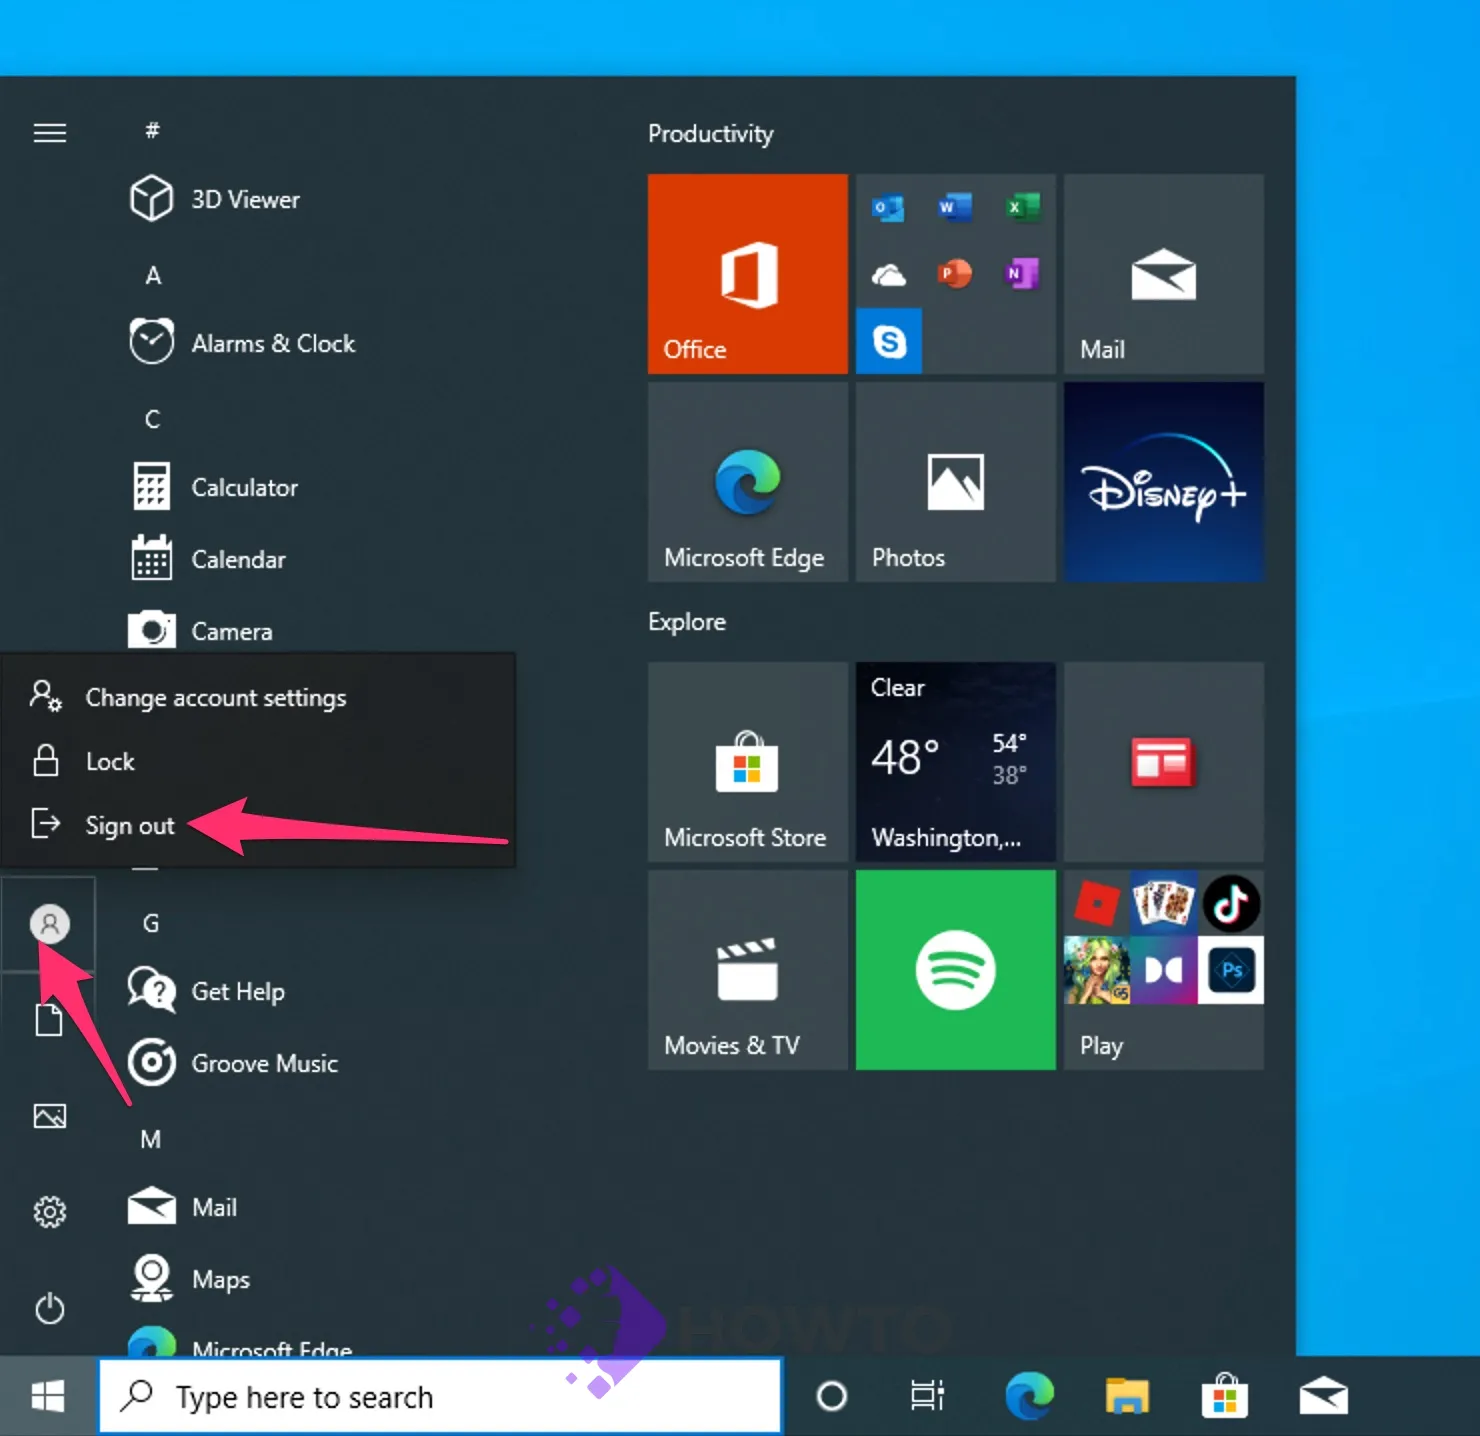
Task: Launch Groove Music
Action: pyautogui.click(x=234, y=1063)
